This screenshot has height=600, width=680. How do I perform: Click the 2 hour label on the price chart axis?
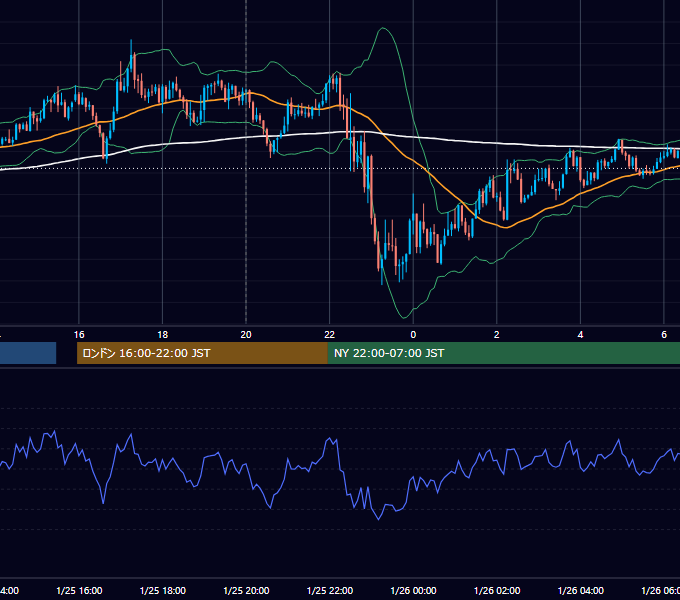pyautogui.click(x=497, y=335)
